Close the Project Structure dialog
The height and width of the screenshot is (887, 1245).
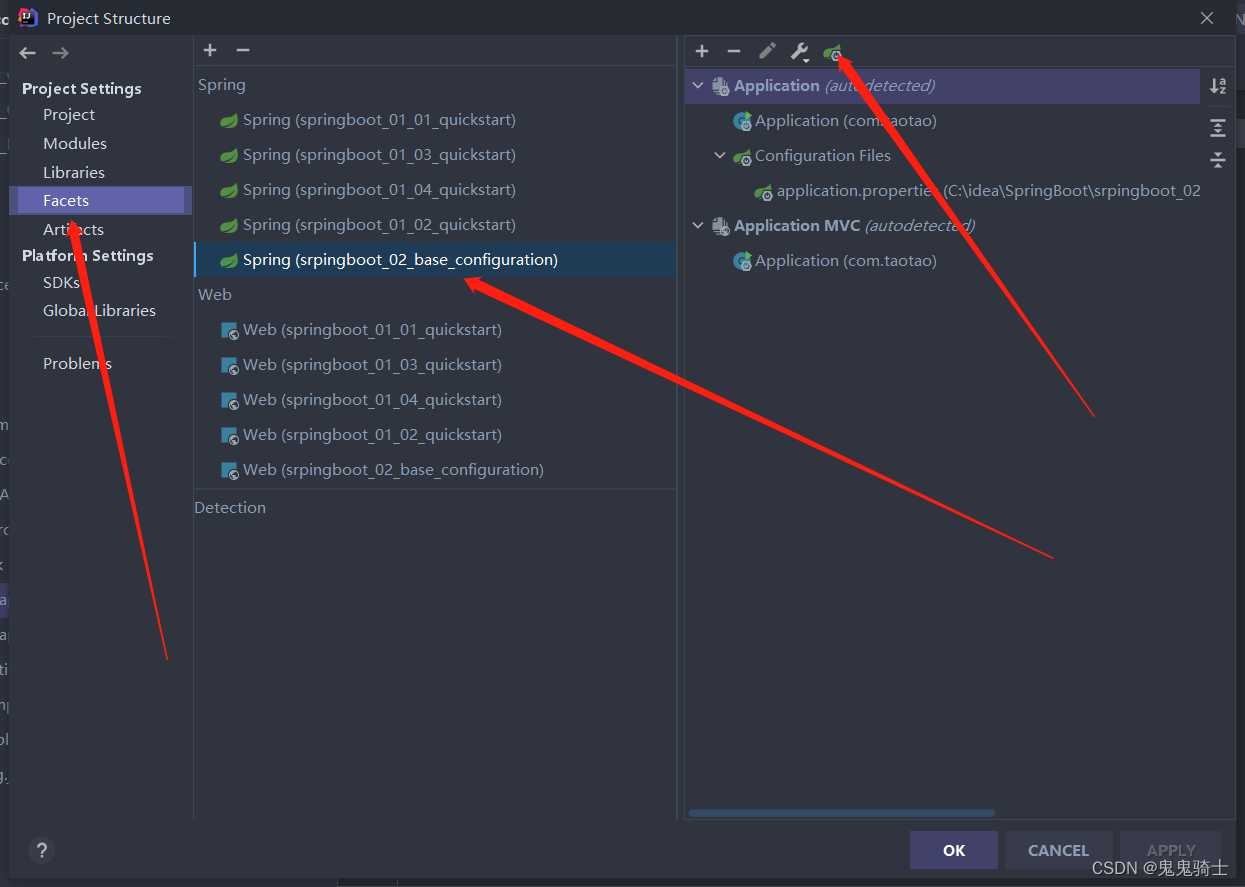click(1207, 18)
